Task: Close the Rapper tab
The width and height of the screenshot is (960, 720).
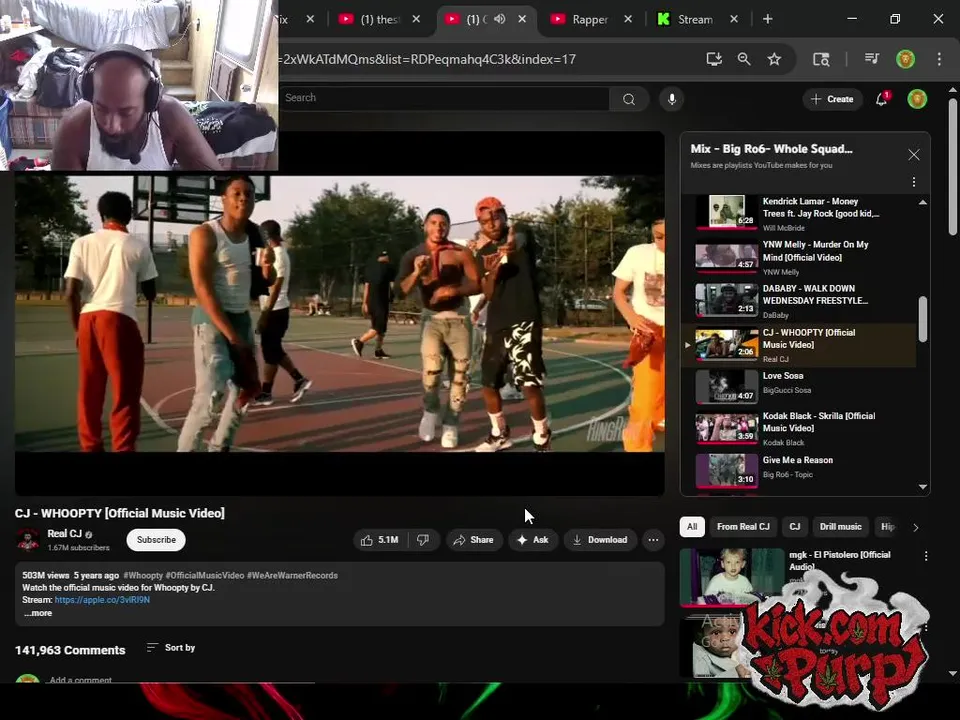Action: click(x=628, y=19)
